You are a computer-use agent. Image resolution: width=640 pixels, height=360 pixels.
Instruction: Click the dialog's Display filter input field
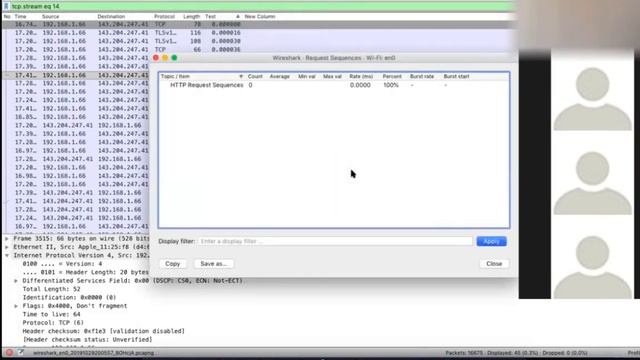pos(336,241)
